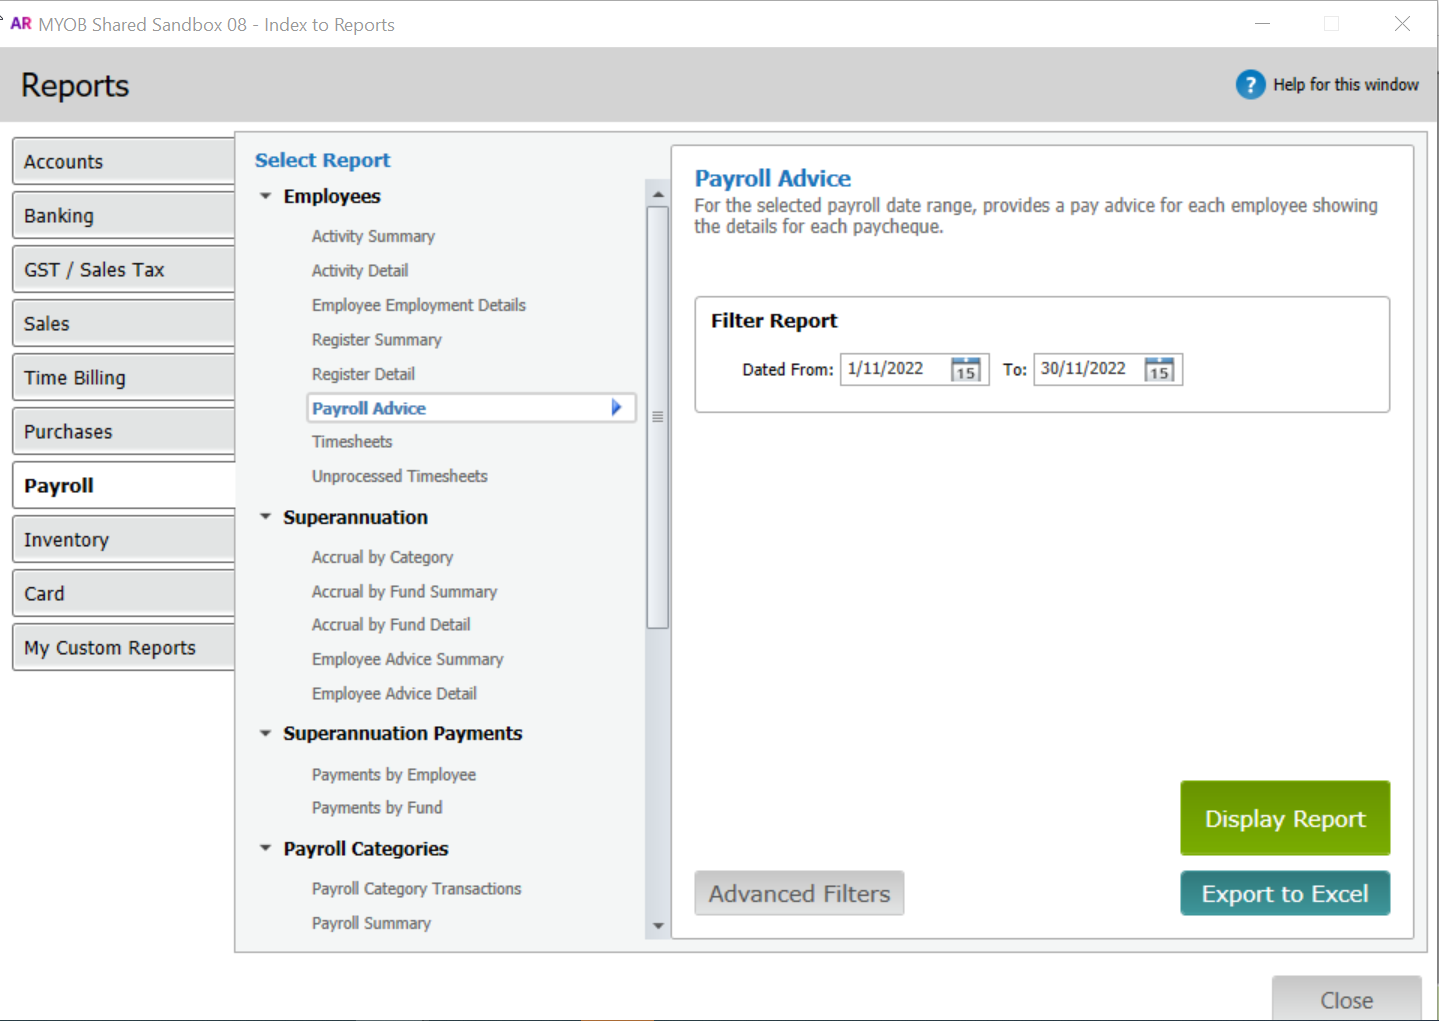1439x1021 pixels.
Task: Minimize the MYOB window
Action: 1262,23
